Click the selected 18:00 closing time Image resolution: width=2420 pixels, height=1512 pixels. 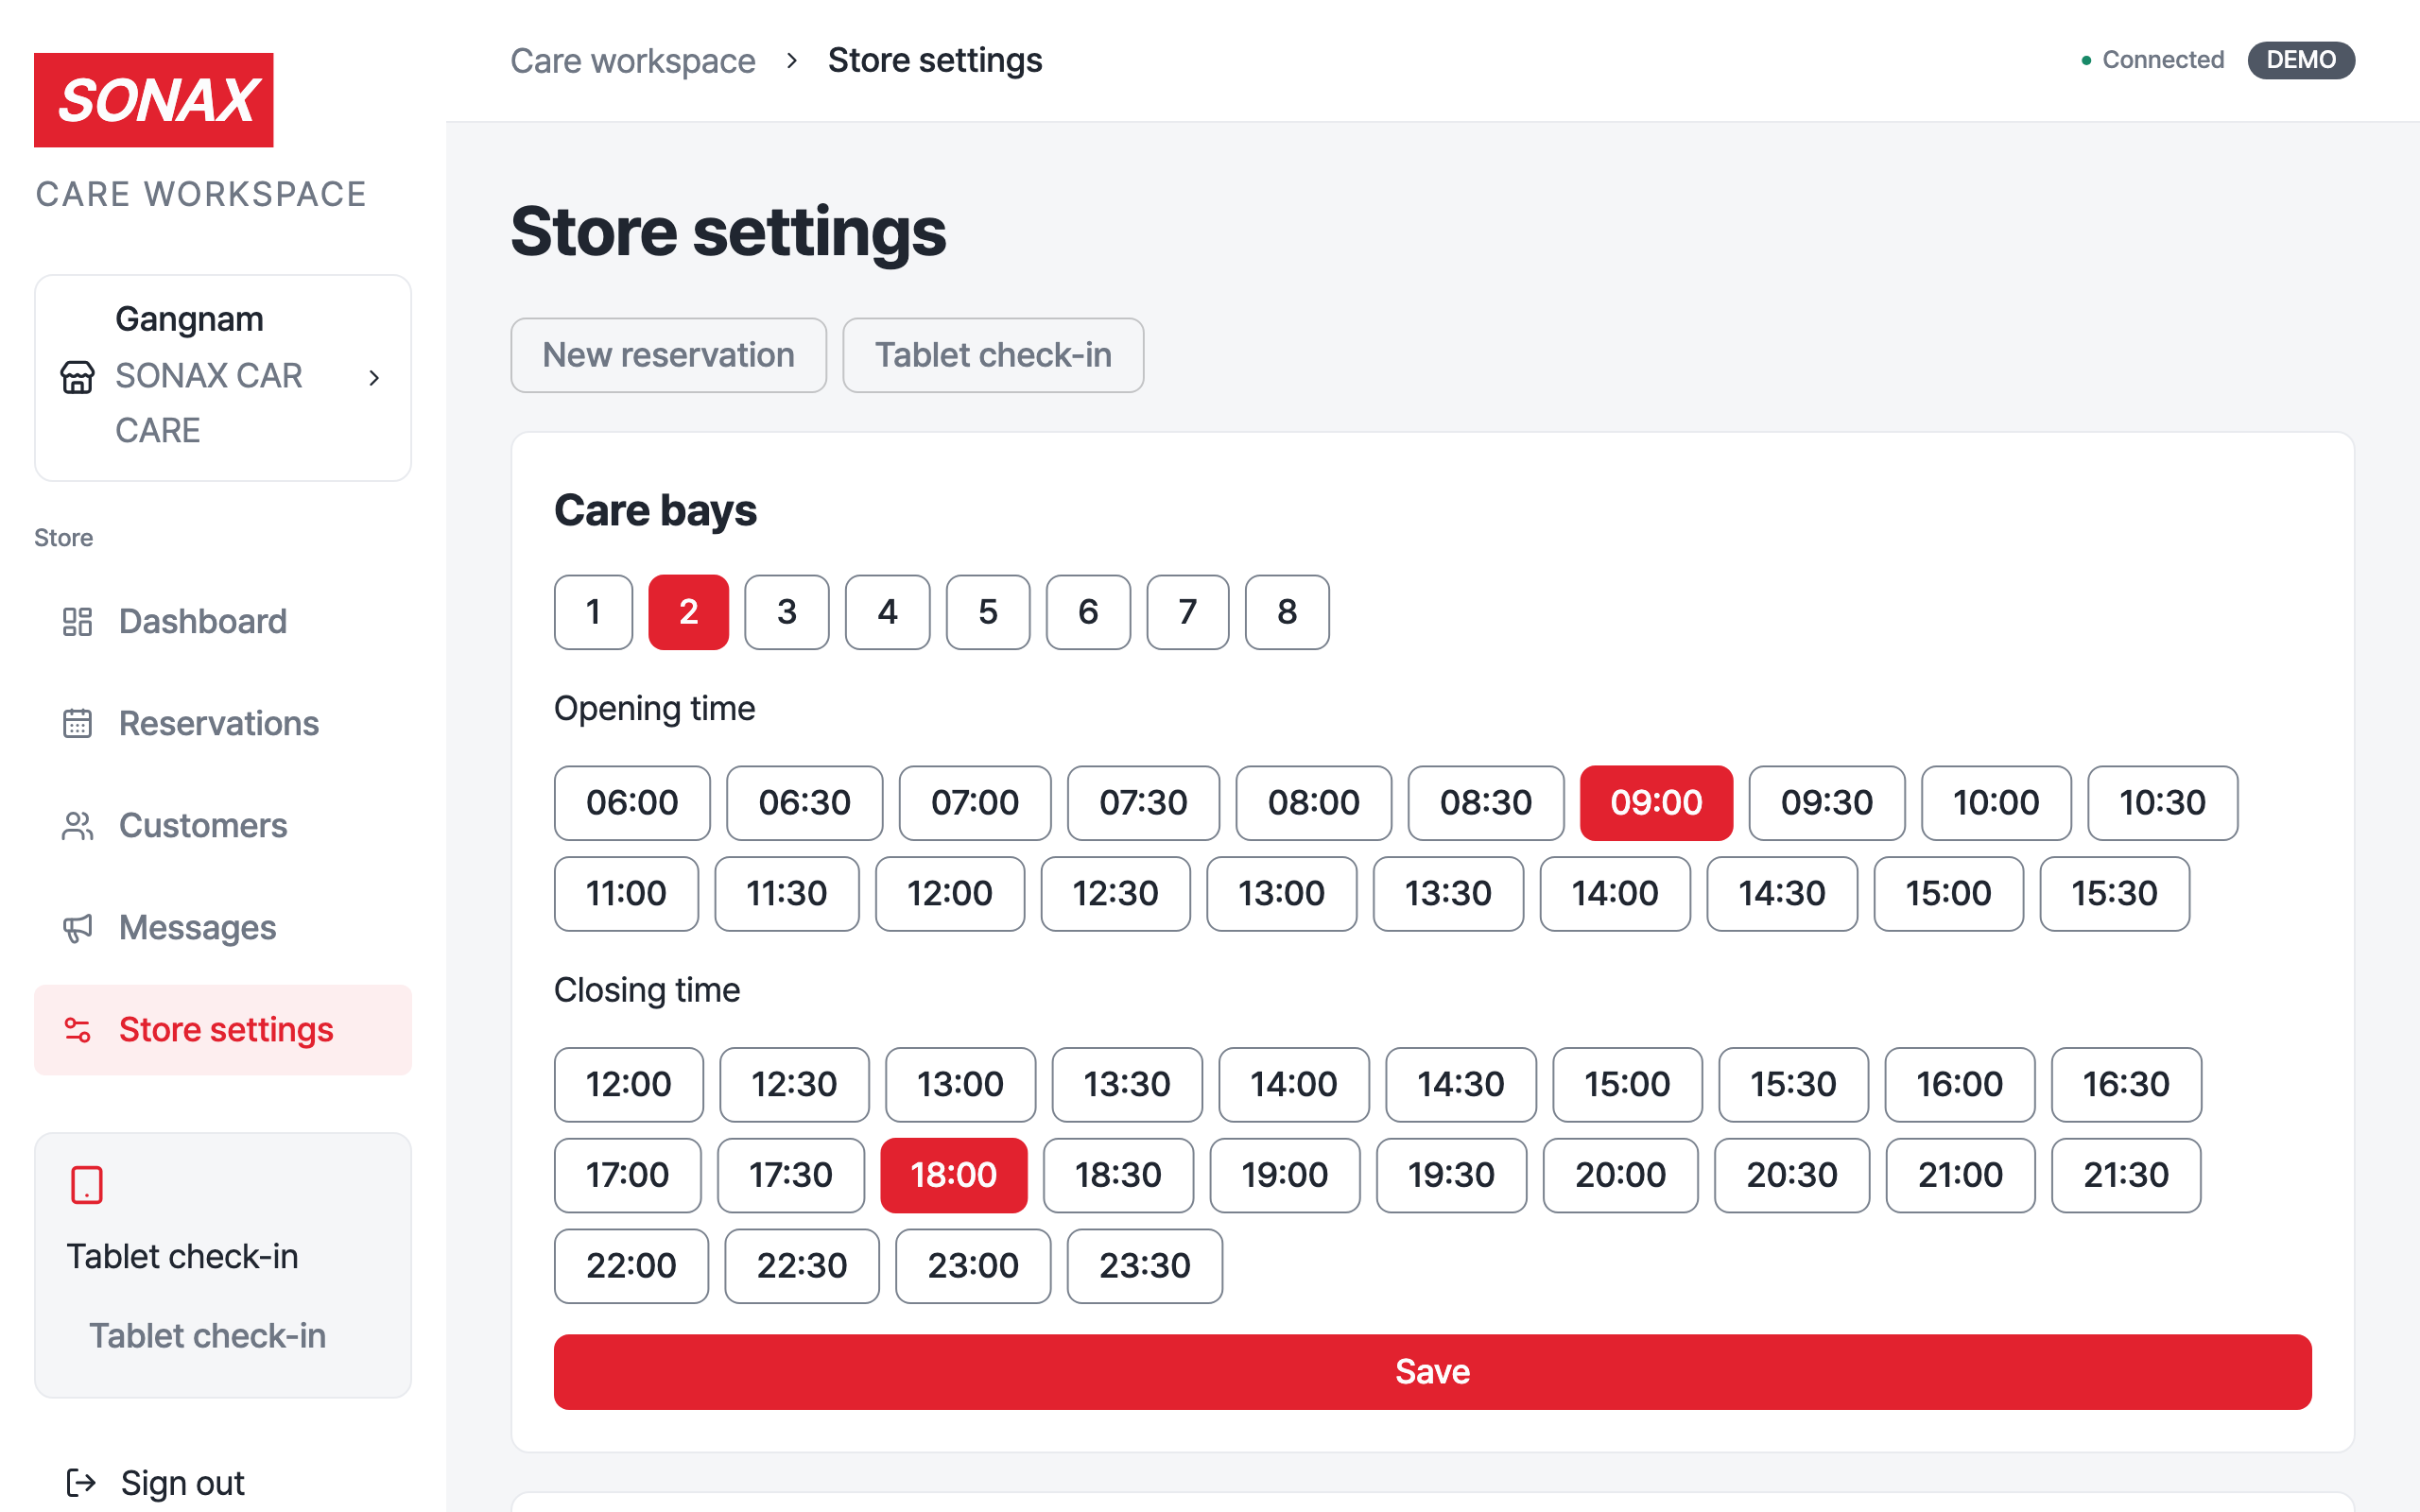point(953,1175)
